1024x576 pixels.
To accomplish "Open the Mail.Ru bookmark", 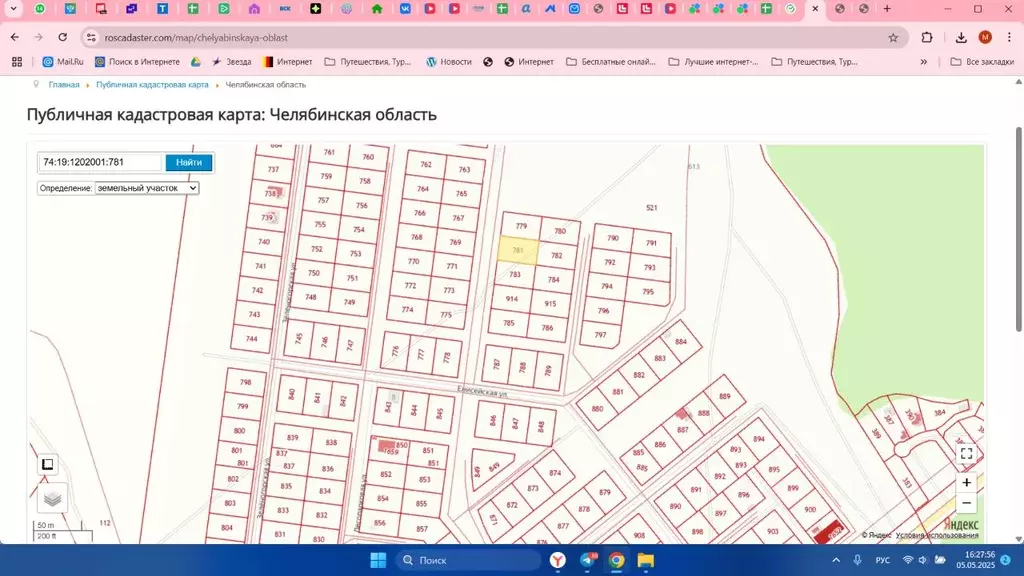I will tap(63, 61).
